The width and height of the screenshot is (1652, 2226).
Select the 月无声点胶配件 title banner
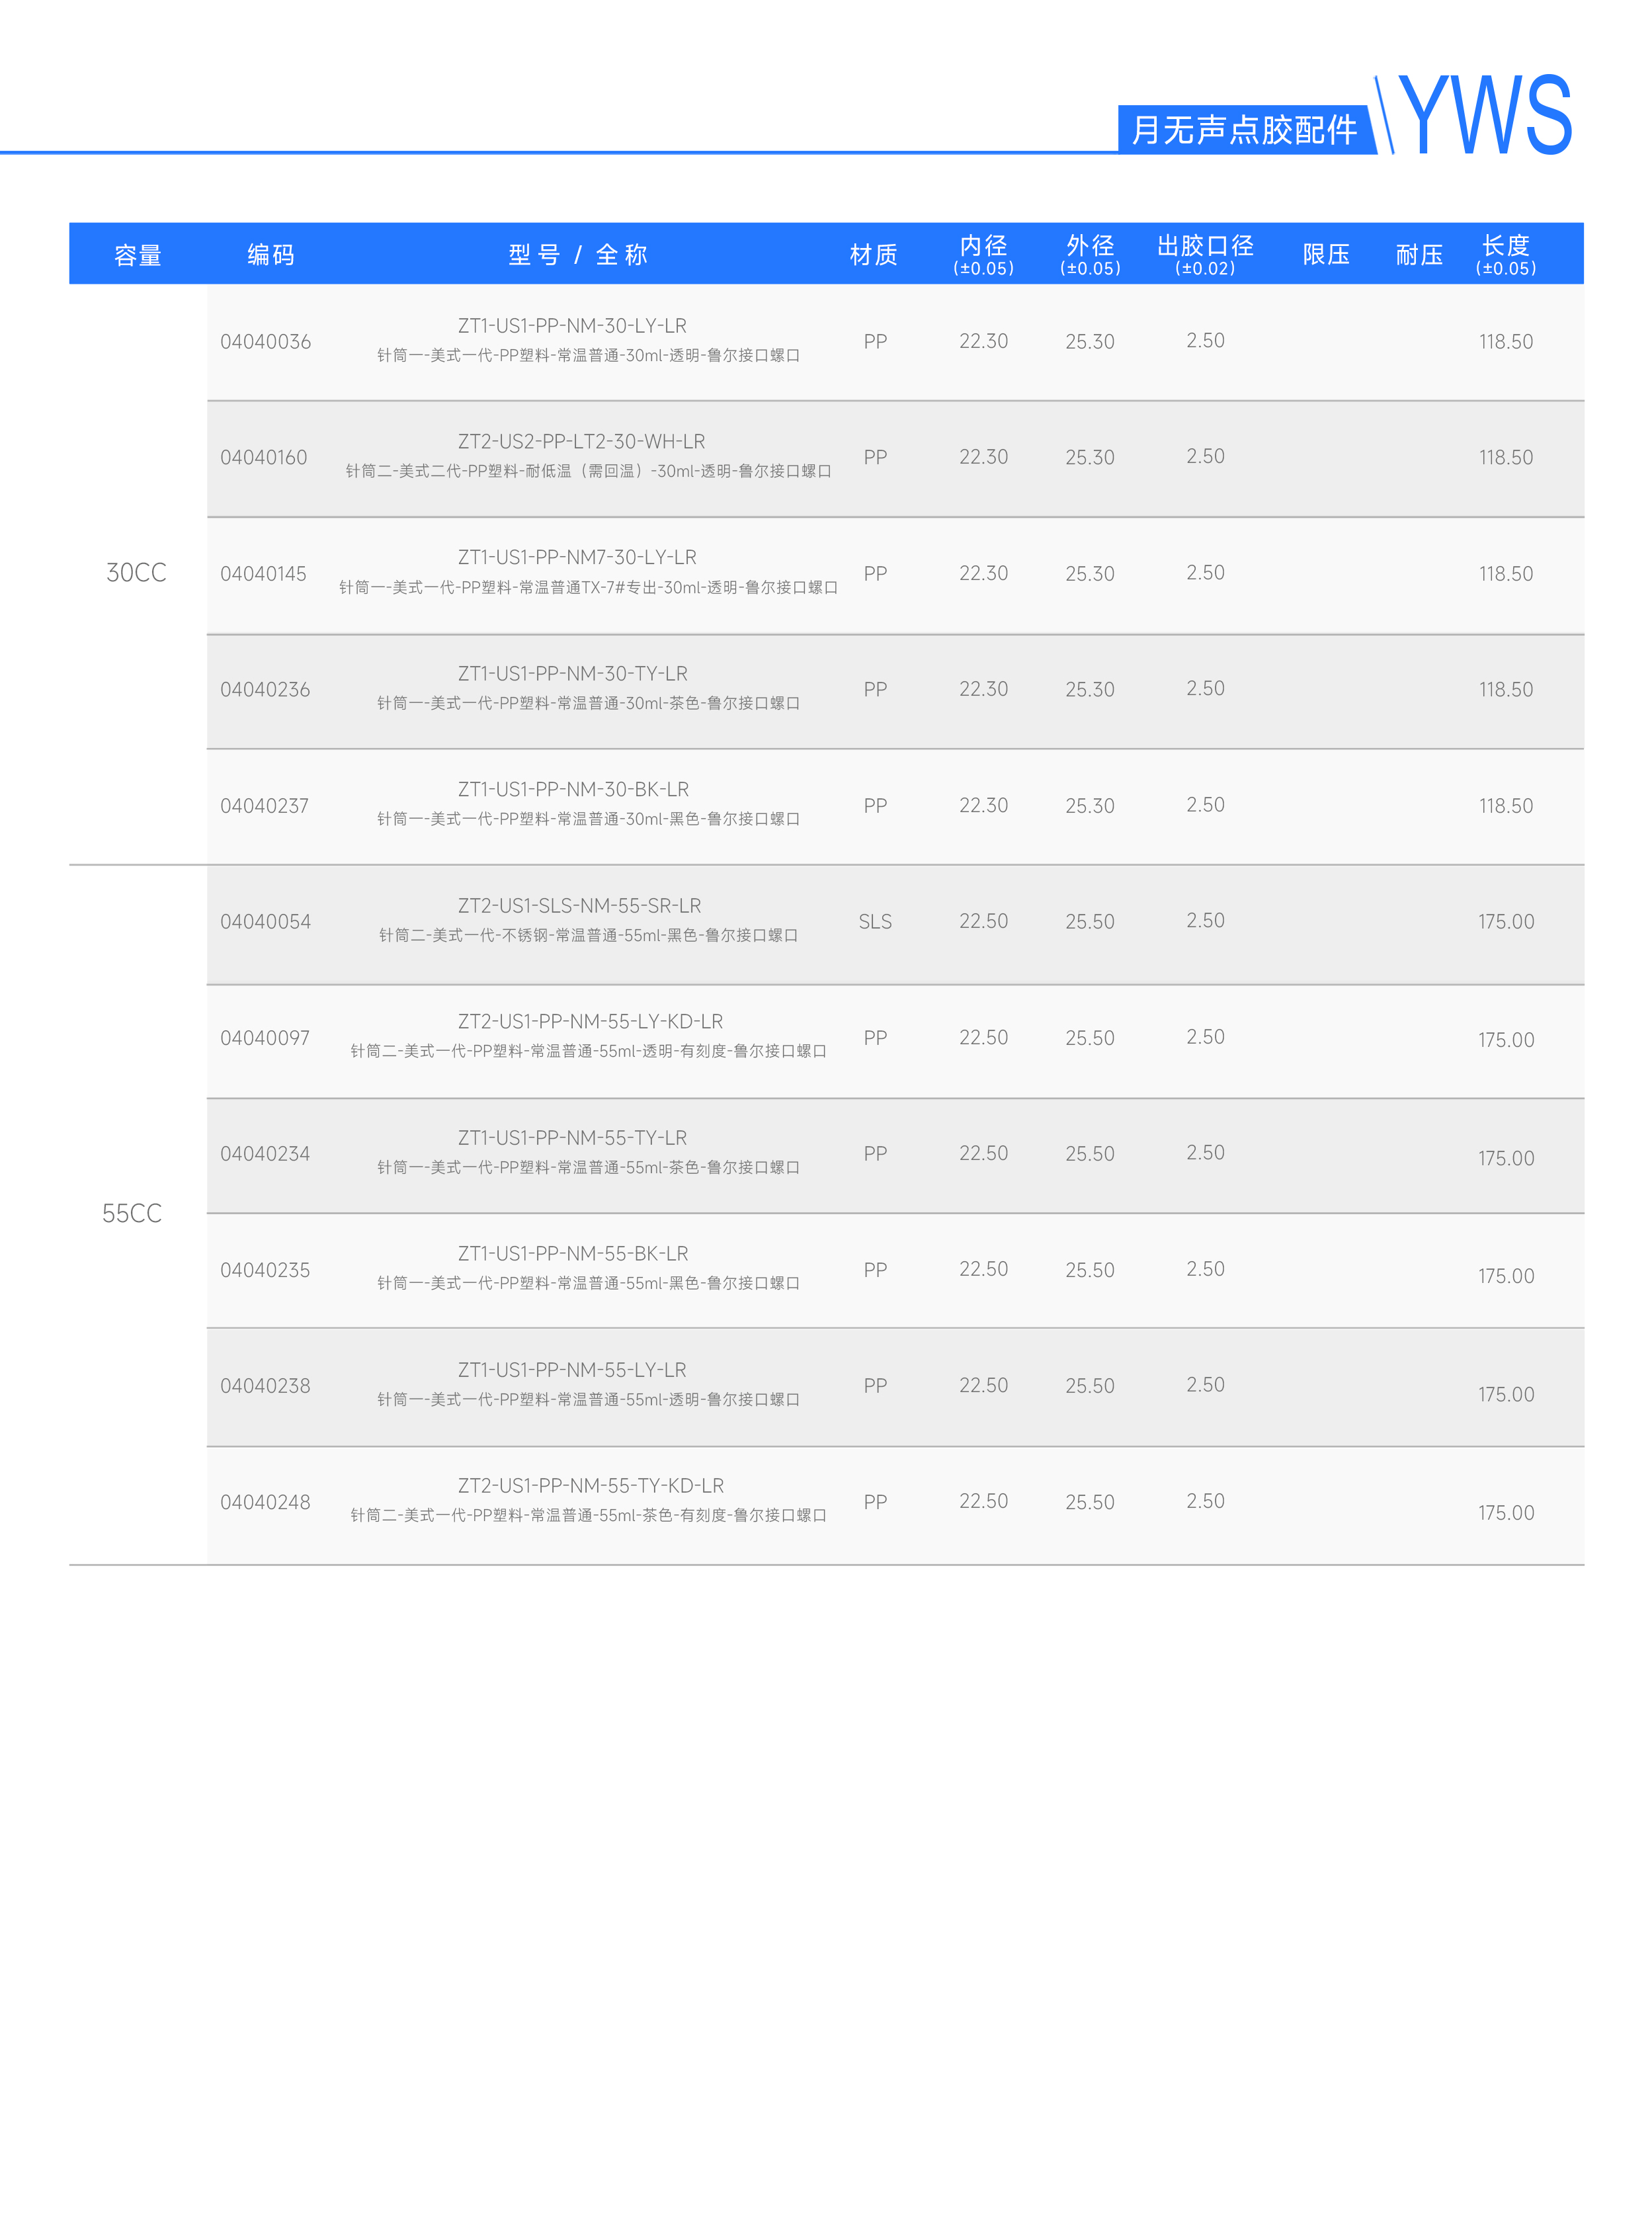pos(1244,129)
